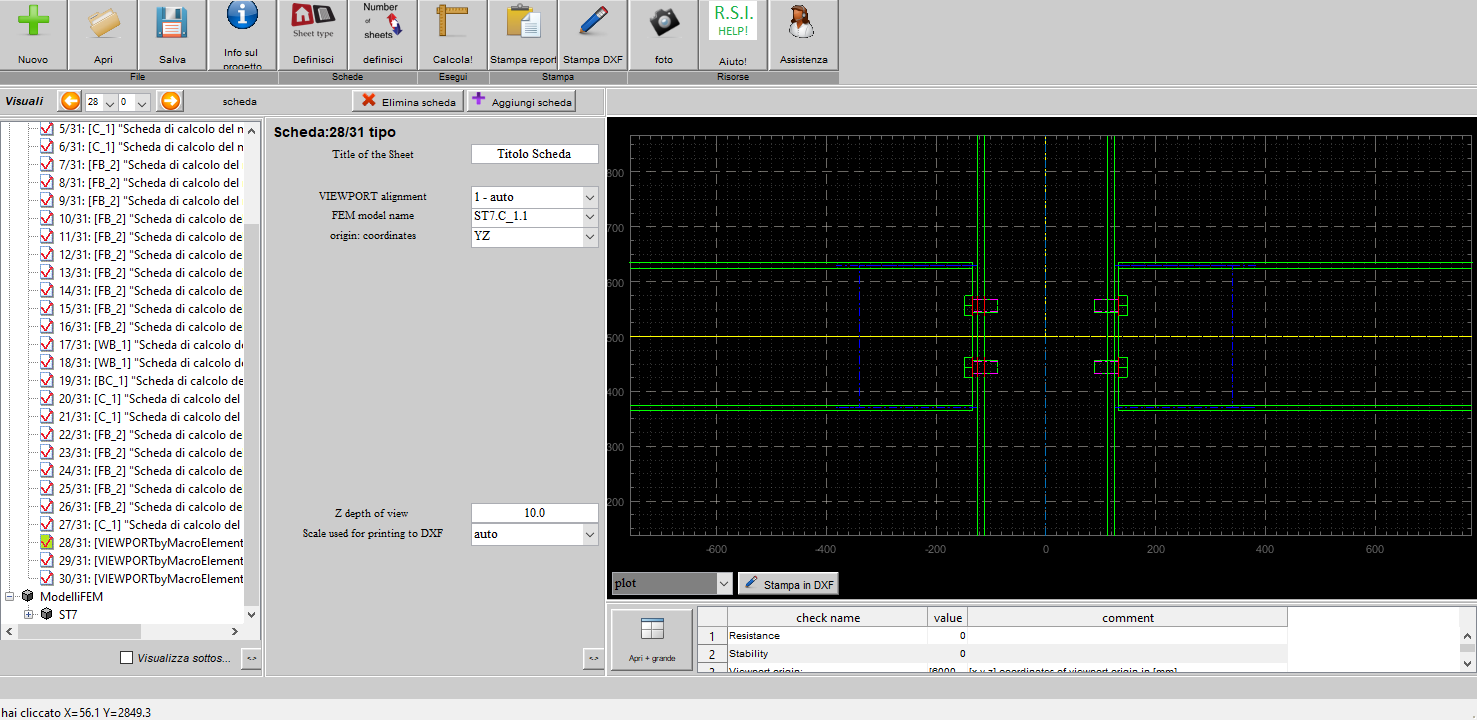Screen dimensions: 1477x720
Task: Expand the ST7 tree node
Action: [x=29, y=615]
